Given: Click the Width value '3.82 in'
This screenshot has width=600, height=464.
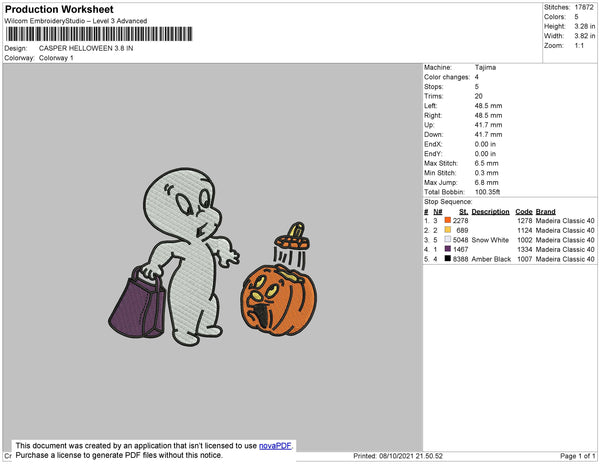Looking at the screenshot, I should click(x=585, y=36).
